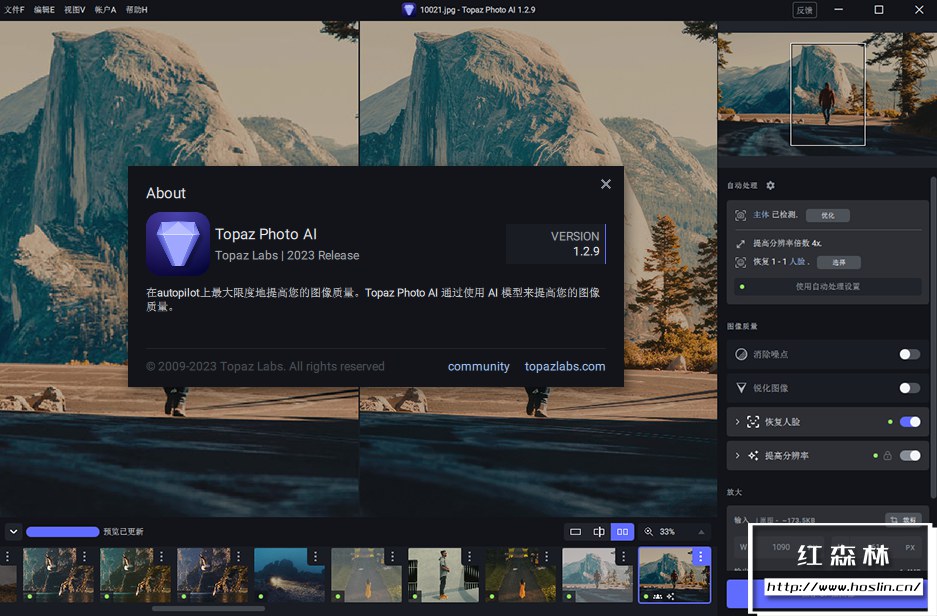
Task: Expand the 提高分辨率 section chevron
Action: (737, 456)
